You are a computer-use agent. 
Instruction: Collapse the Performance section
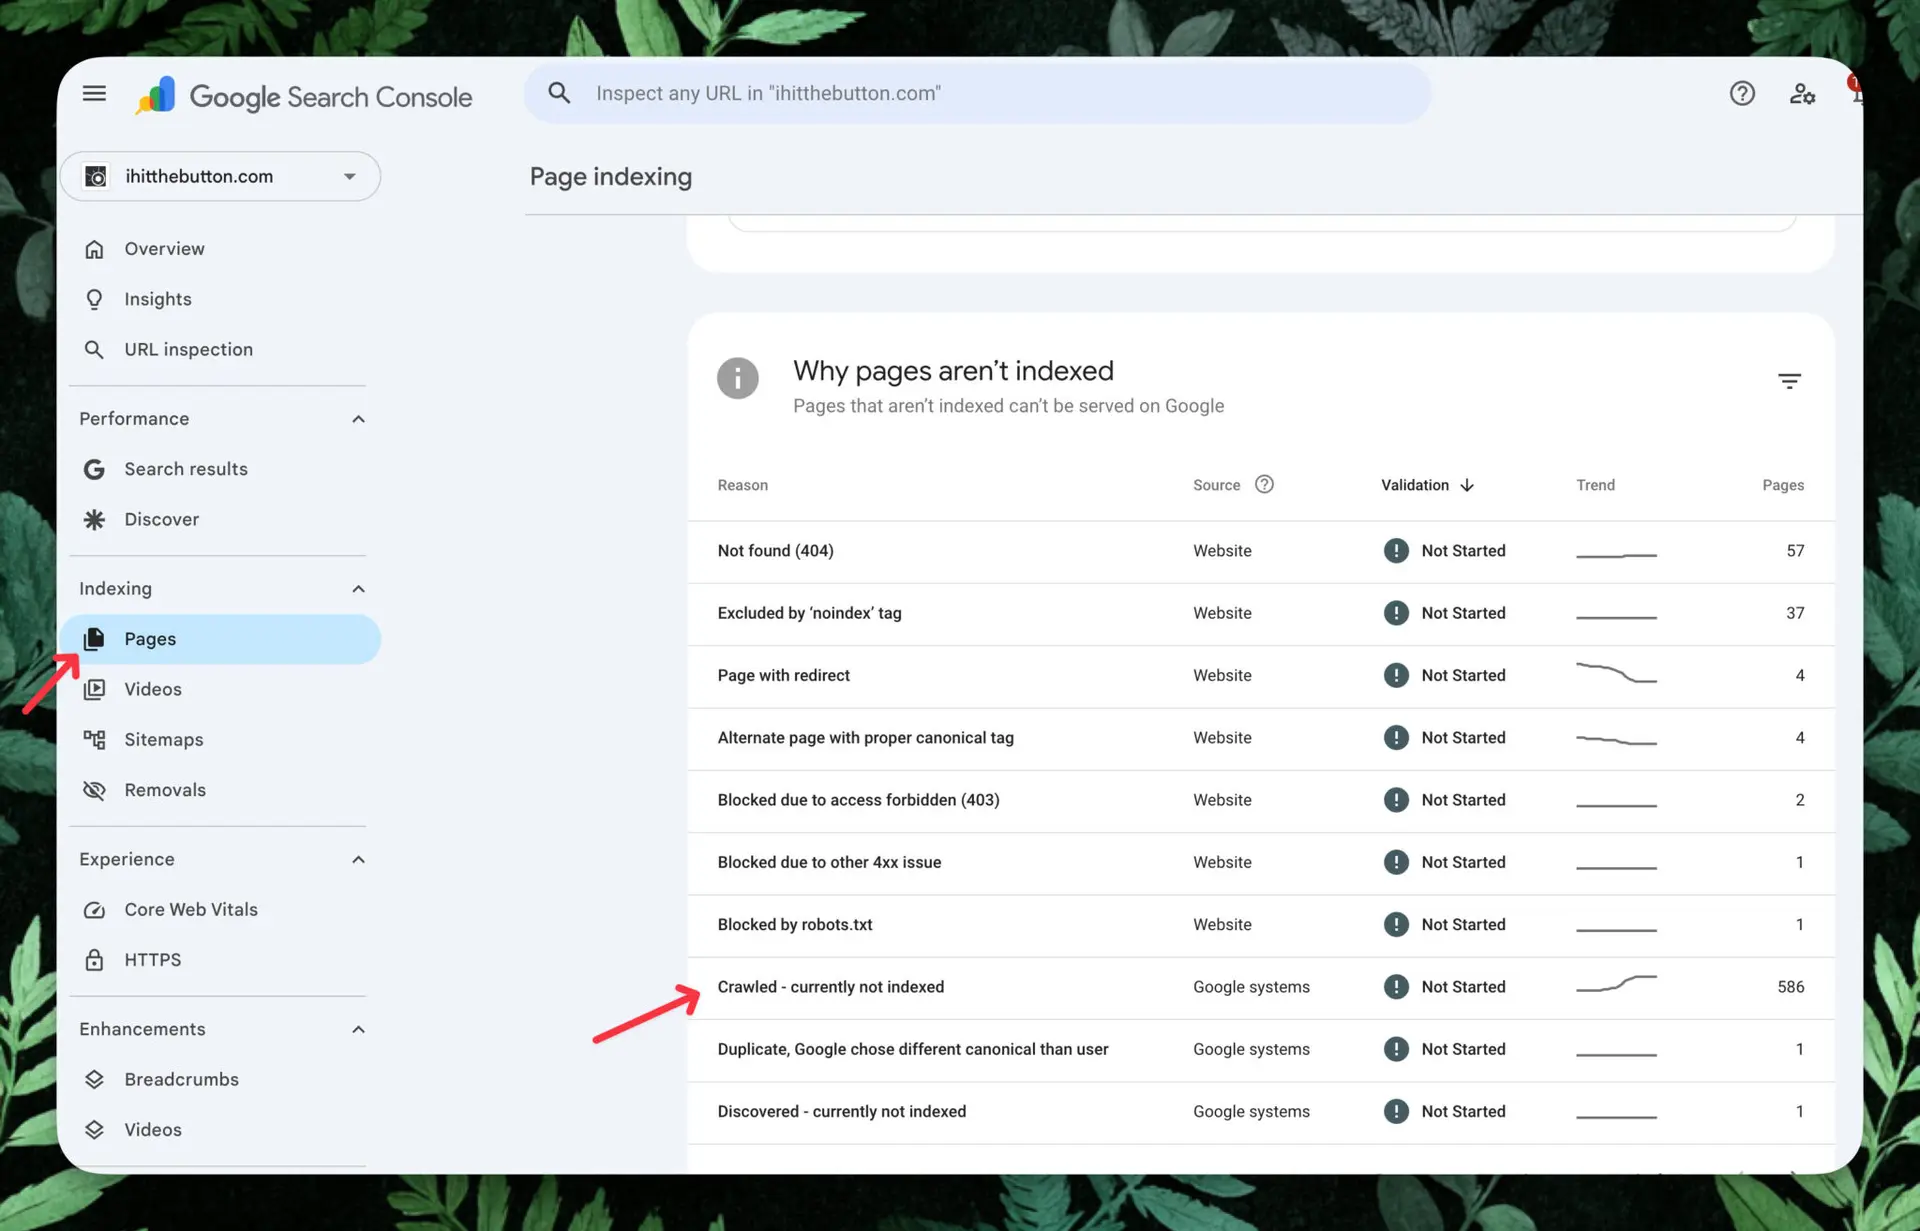point(358,419)
